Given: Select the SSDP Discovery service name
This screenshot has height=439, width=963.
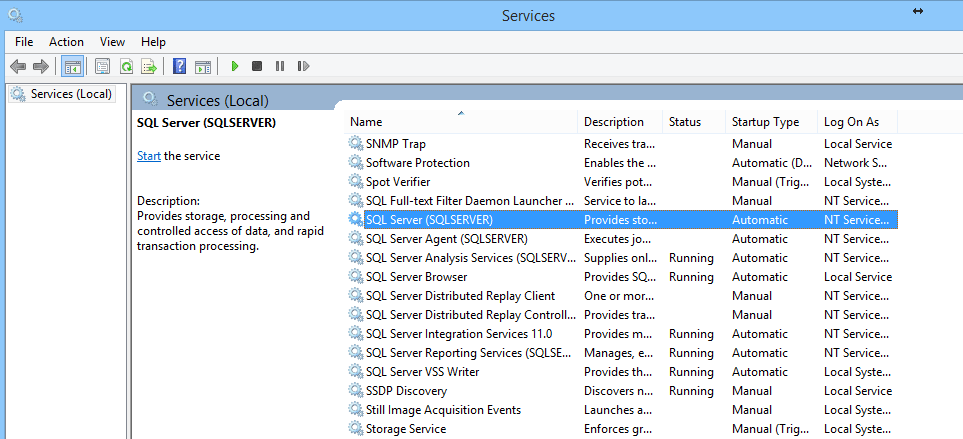Looking at the screenshot, I should click(407, 390).
